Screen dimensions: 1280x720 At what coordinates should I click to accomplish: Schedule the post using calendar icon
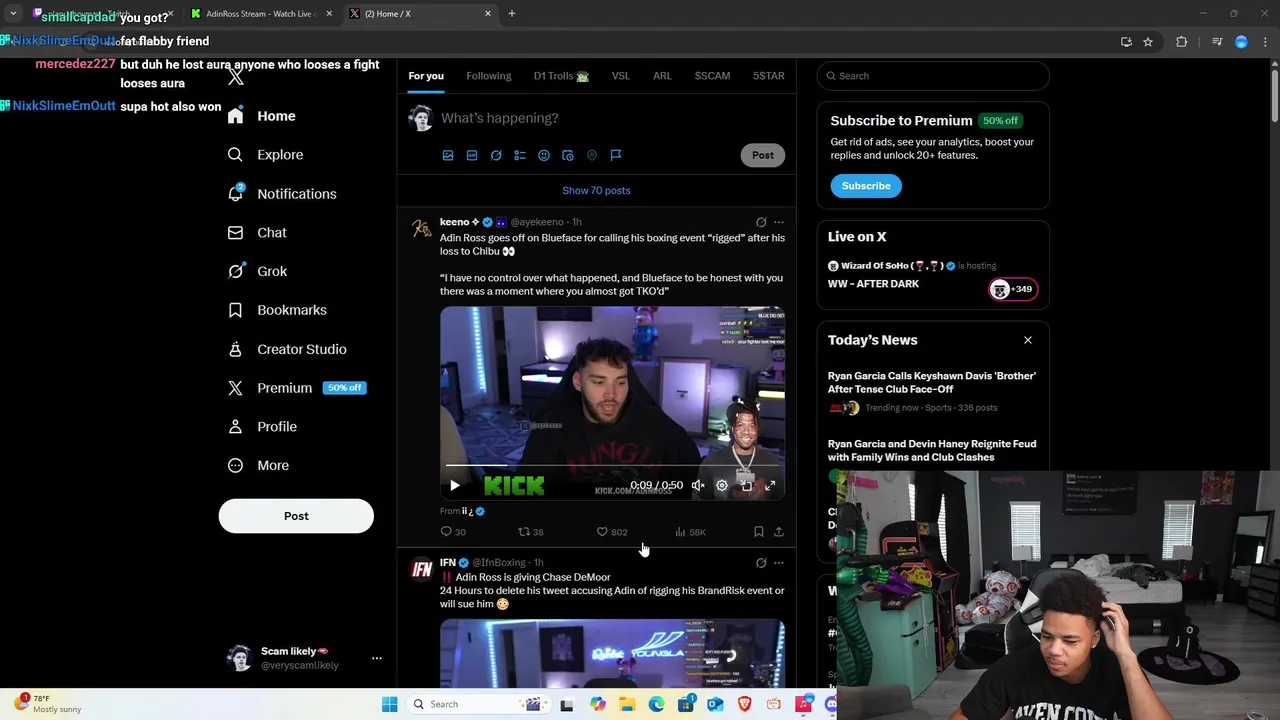click(x=568, y=155)
